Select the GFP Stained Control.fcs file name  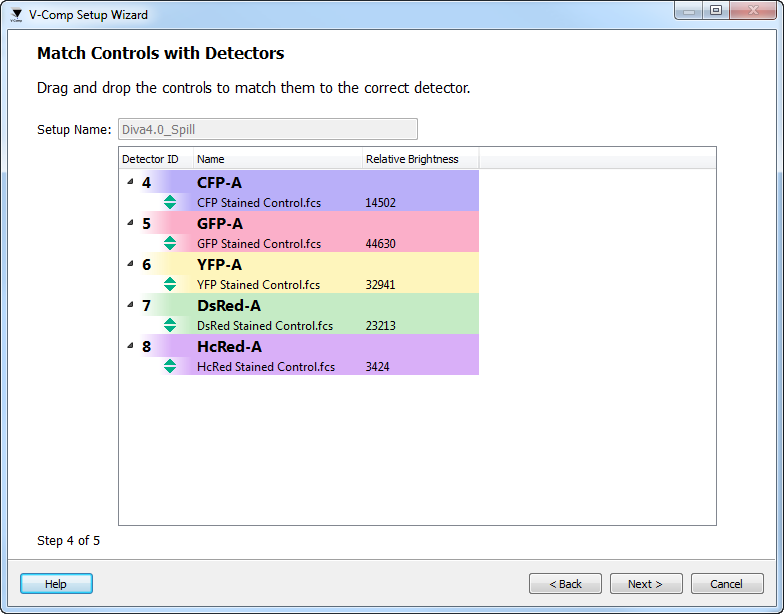[259, 244]
